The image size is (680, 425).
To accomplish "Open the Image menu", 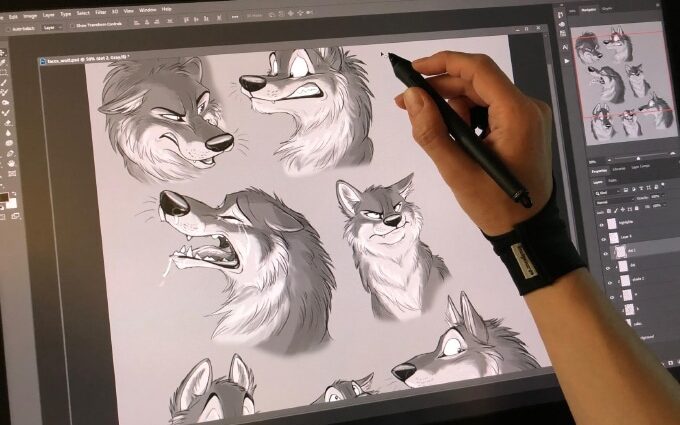I will click(30, 16).
